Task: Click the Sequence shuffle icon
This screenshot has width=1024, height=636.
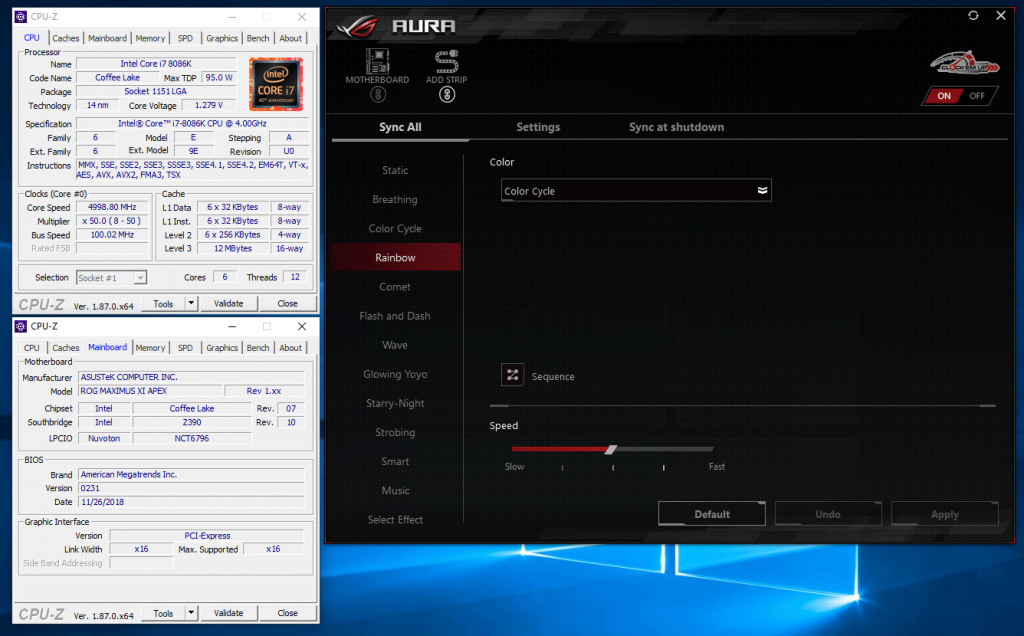Action: tap(513, 375)
